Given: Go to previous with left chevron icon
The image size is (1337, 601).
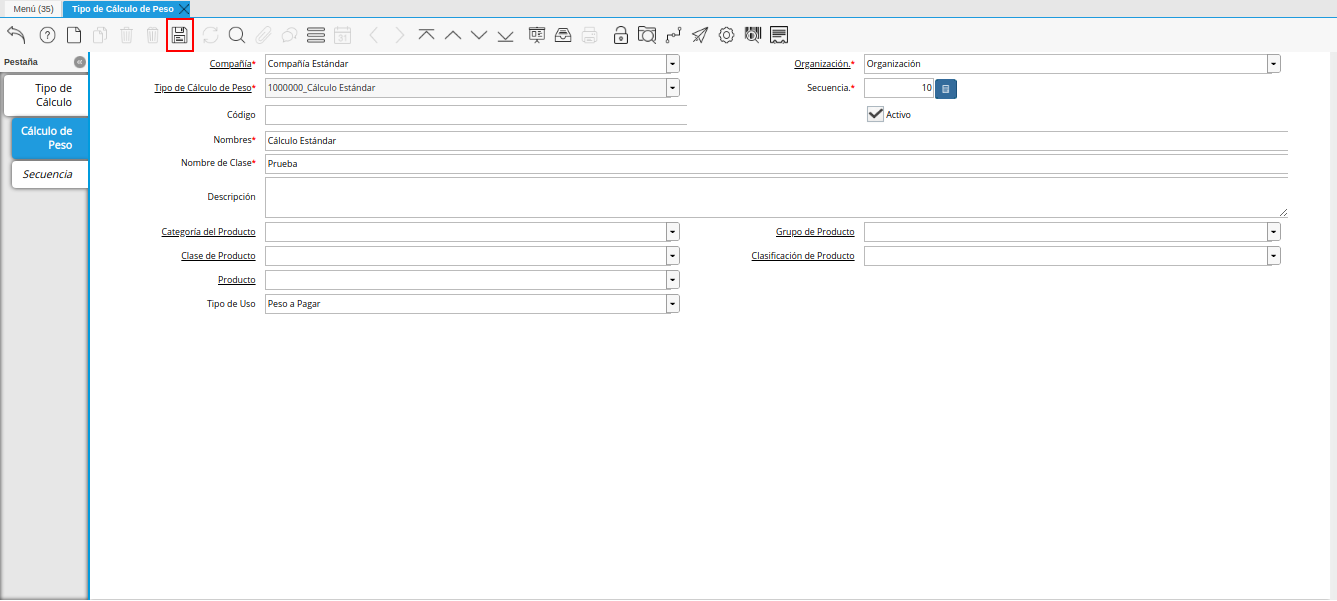Looking at the screenshot, I should [x=374, y=35].
